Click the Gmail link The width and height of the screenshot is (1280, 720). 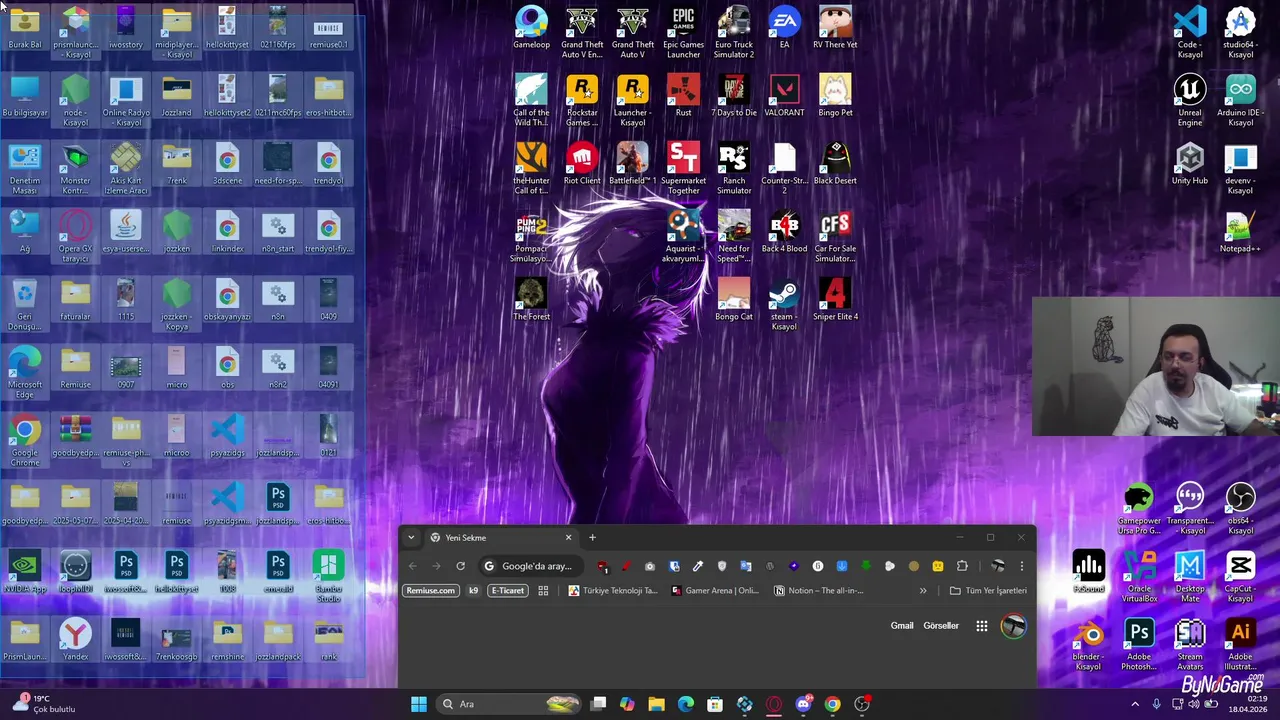902,626
